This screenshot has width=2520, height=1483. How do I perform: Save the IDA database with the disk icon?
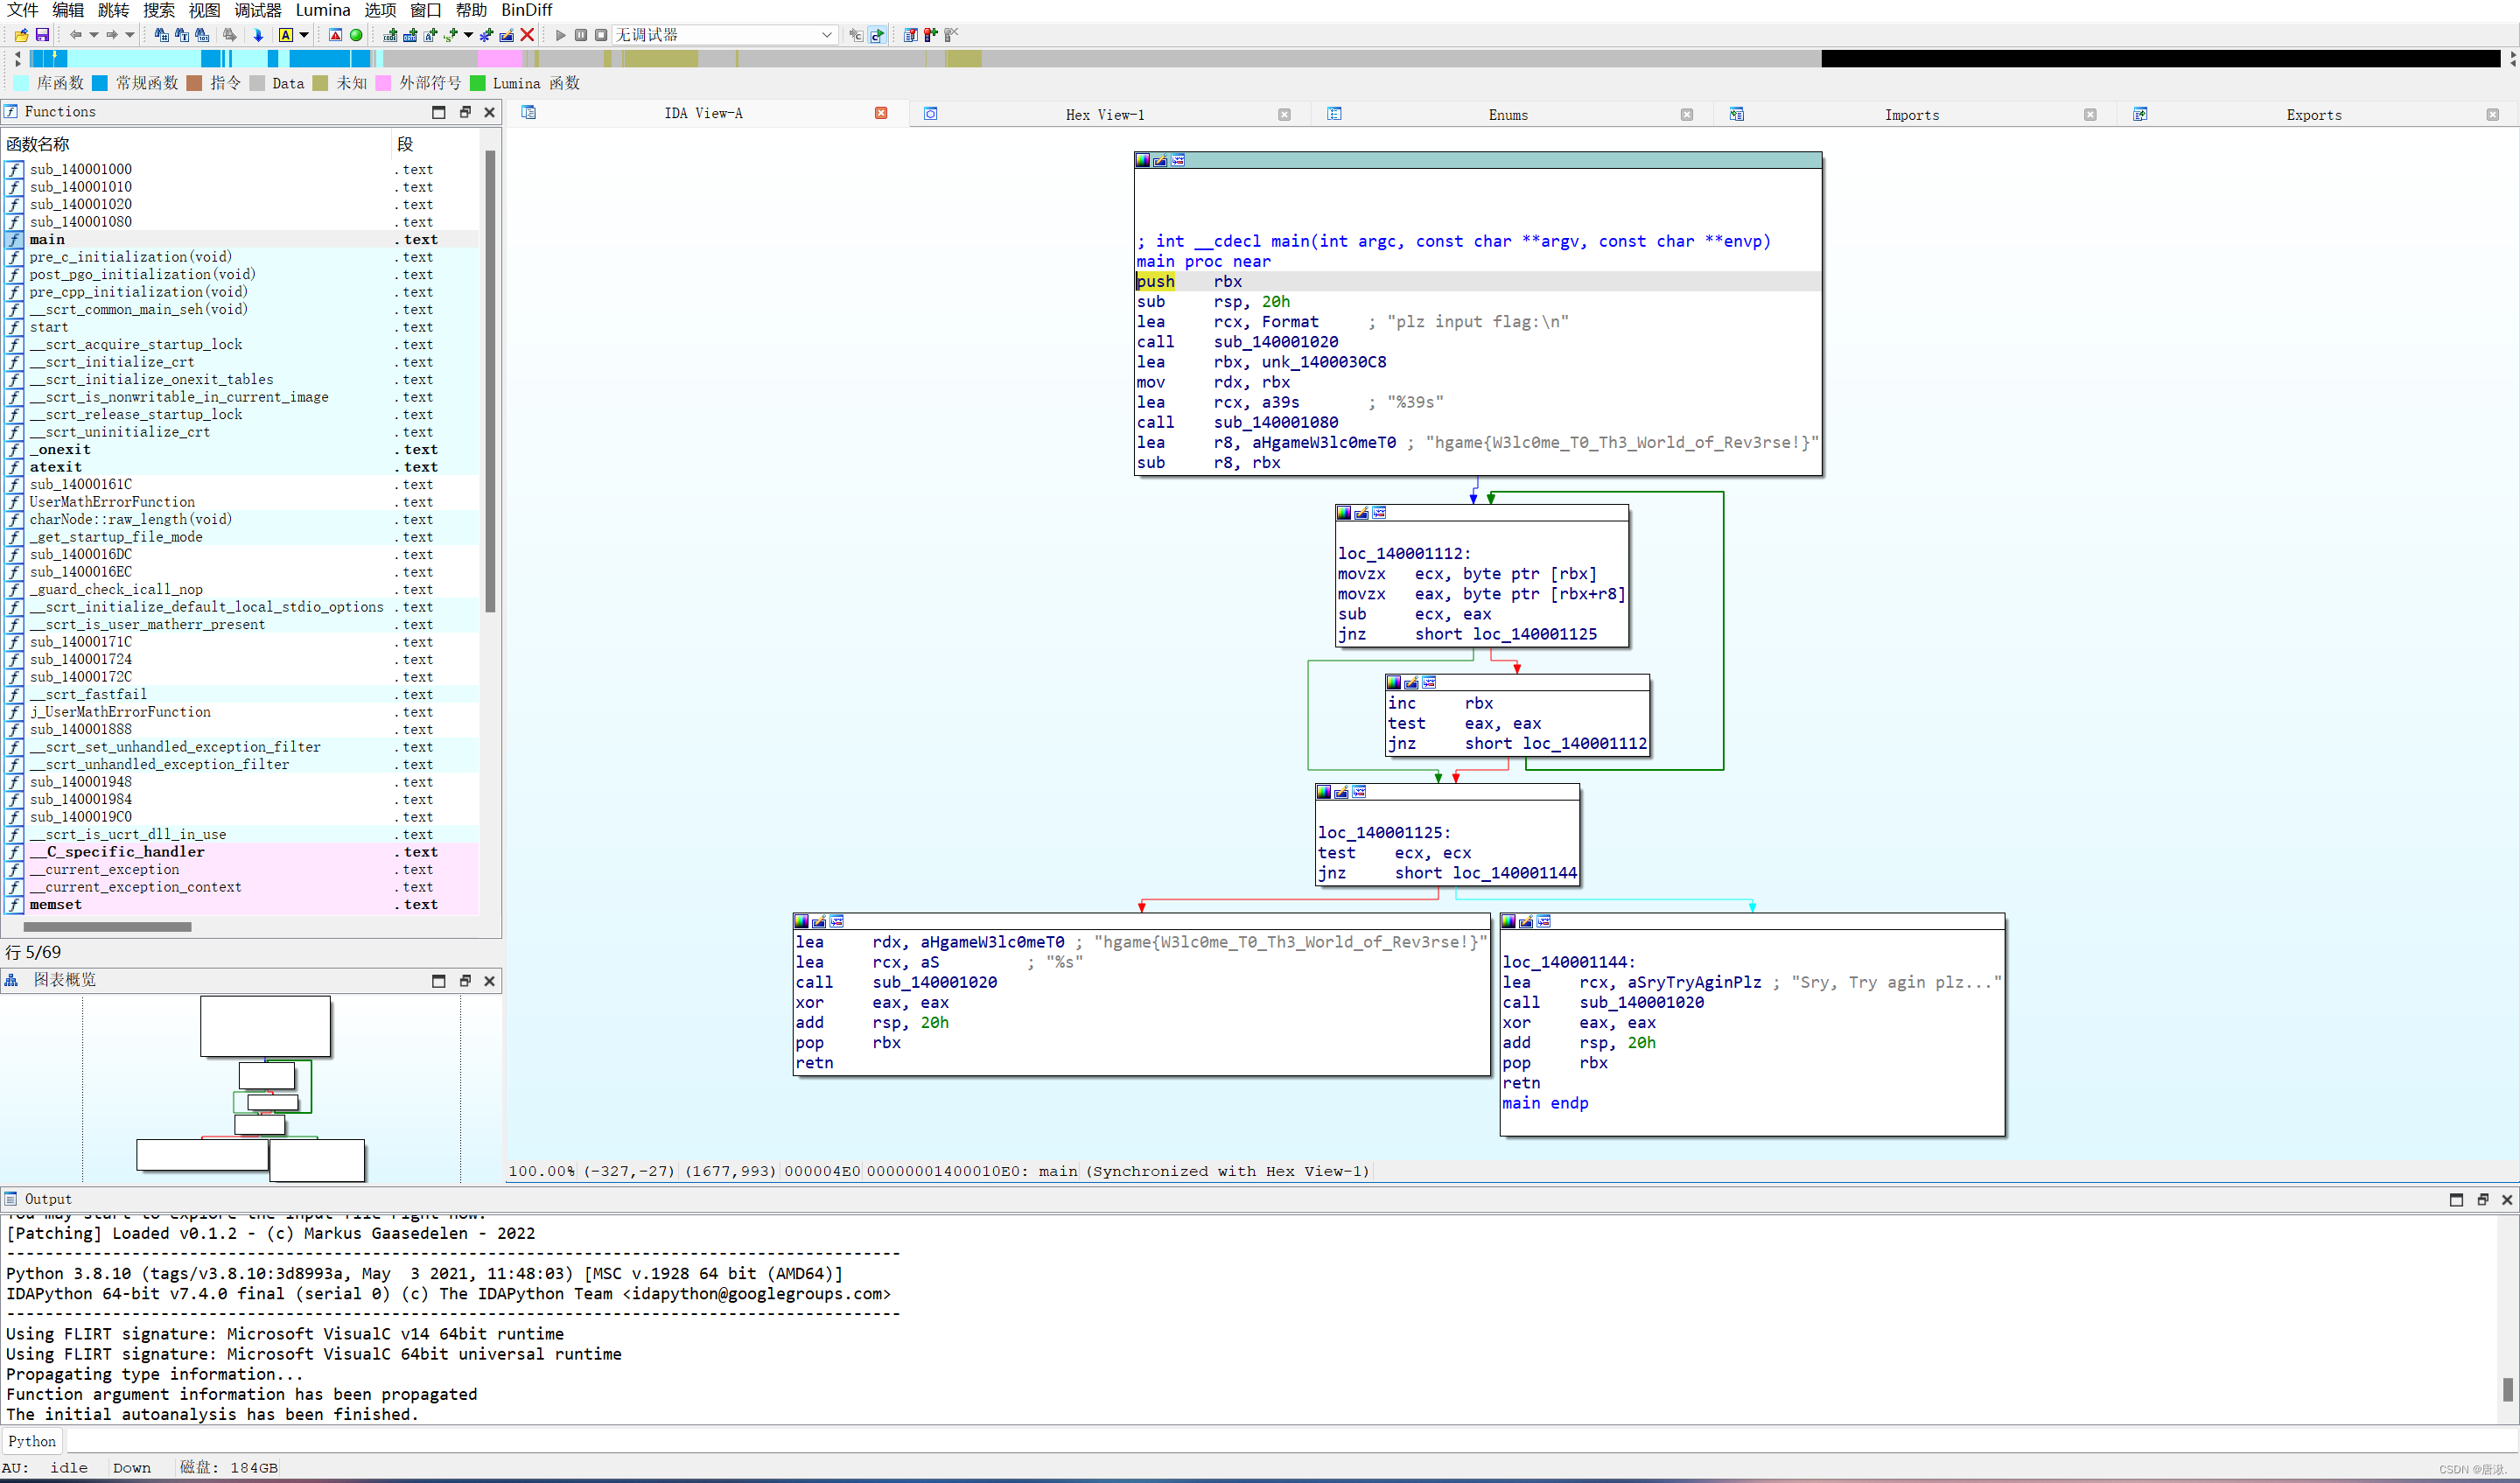pyautogui.click(x=43, y=35)
